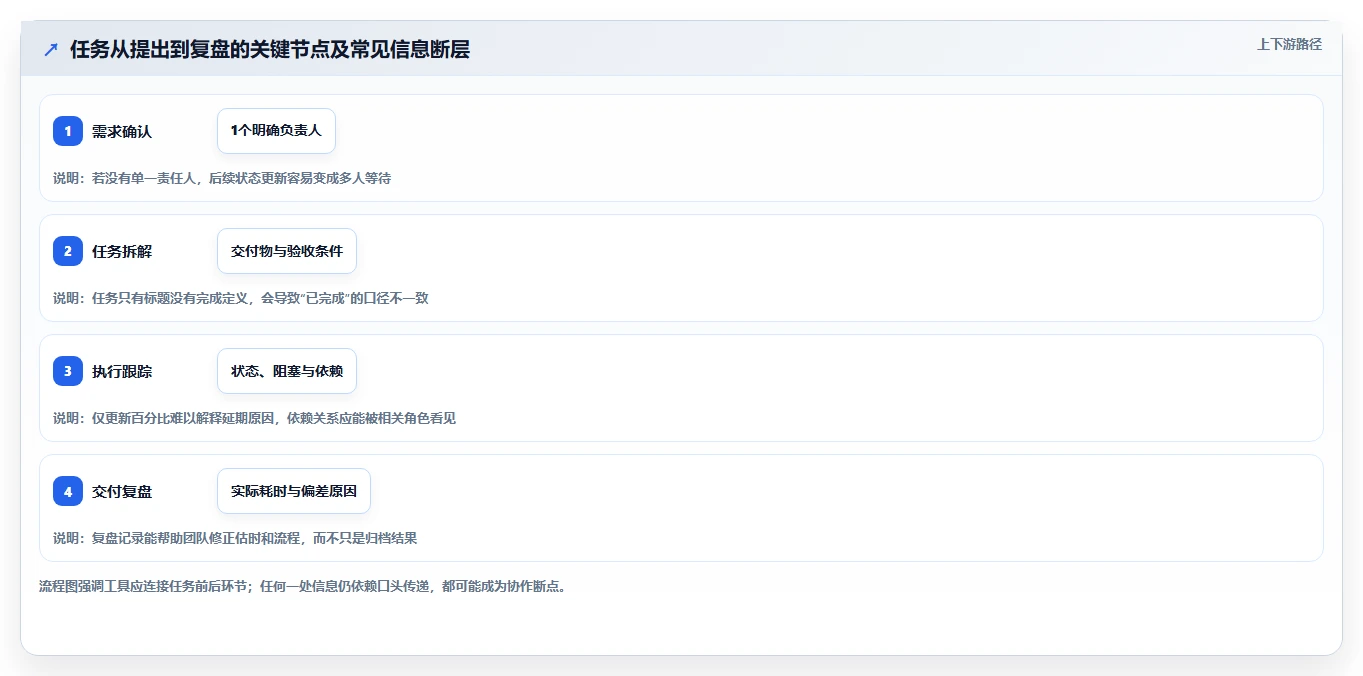Viewport: 1363px width, 676px height.
Task: Click the 任务拆解 step title
Action: (x=122, y=251)
